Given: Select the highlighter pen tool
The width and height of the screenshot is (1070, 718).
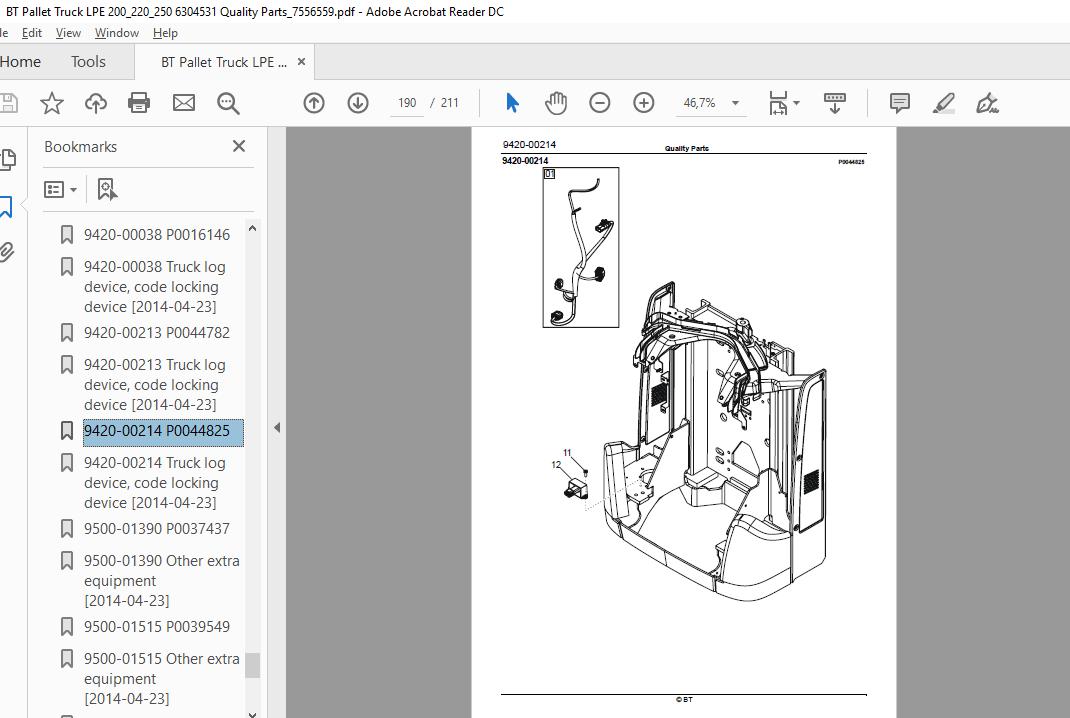Looking at the screenshot, I should 943,103.
